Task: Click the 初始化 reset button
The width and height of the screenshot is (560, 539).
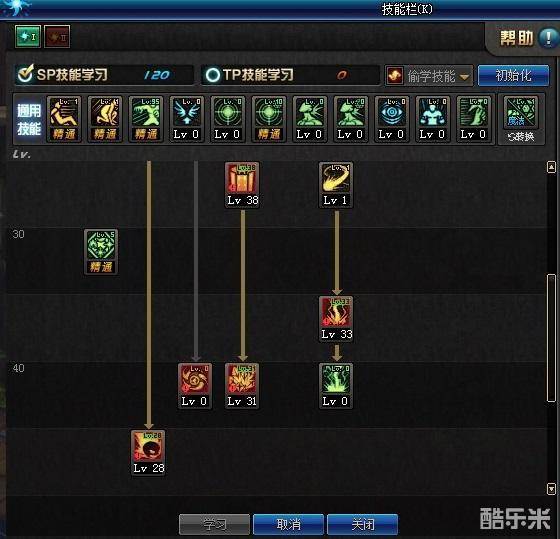Action: (513, 75)
